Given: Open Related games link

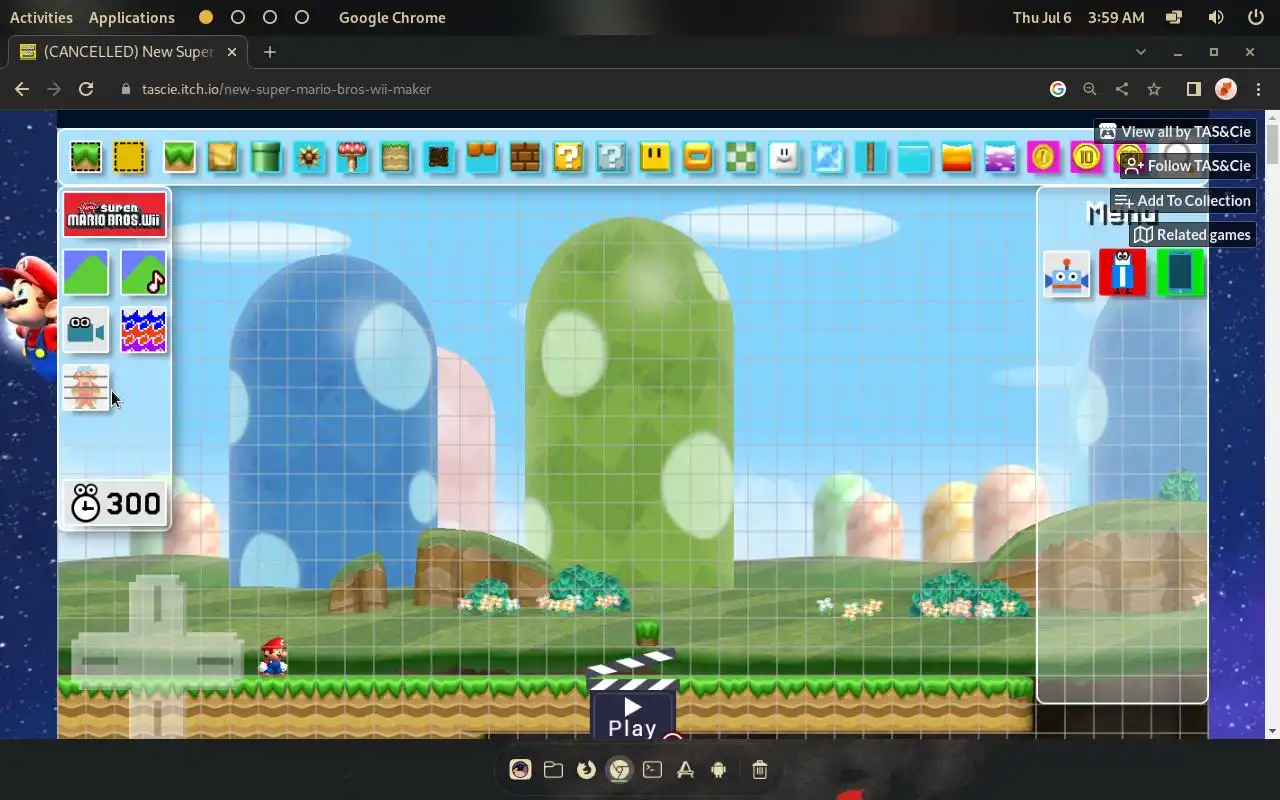Looking at the screenshot, I should click(1193, 235).
